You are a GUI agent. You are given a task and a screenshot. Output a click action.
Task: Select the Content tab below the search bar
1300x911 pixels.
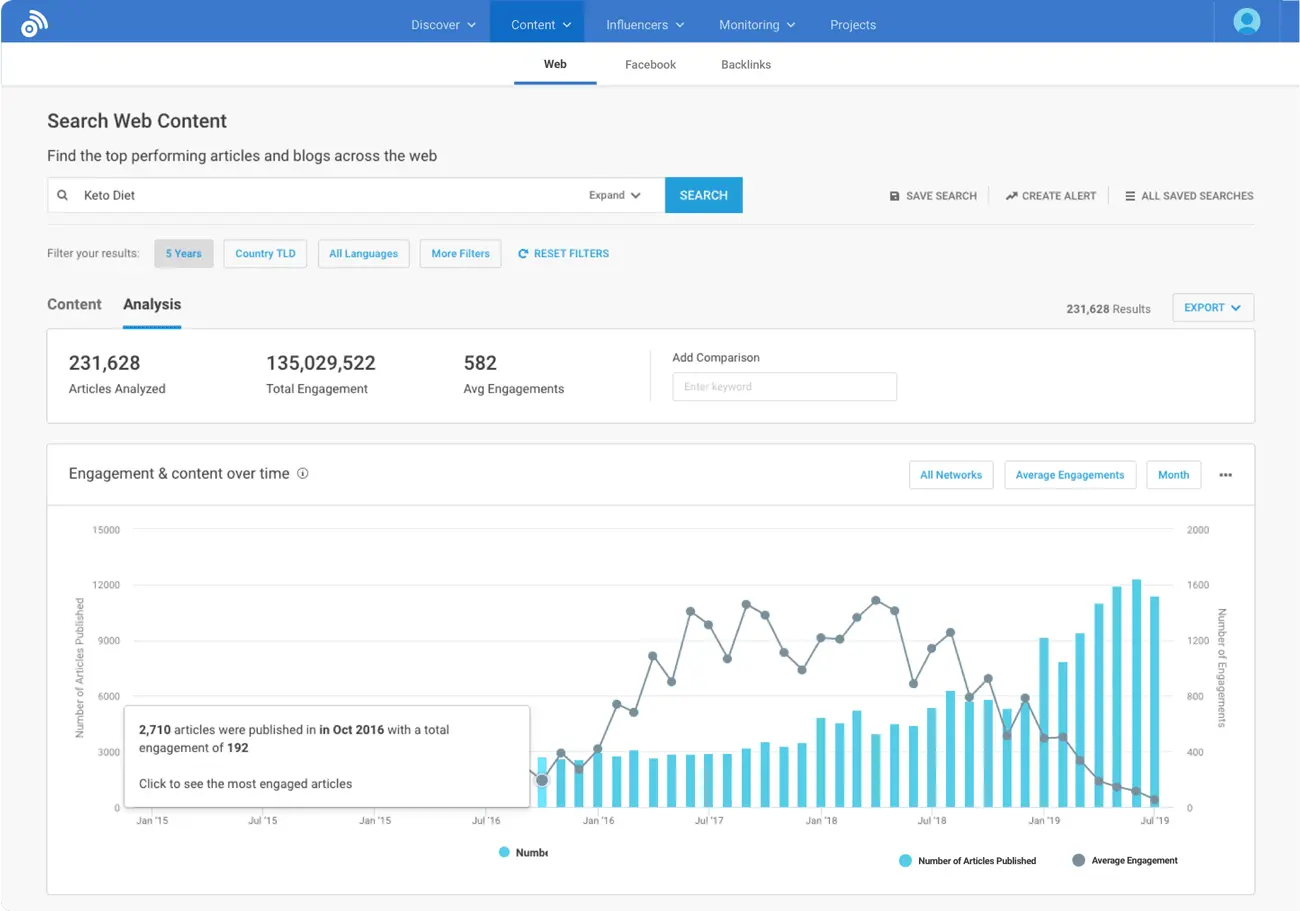pyautogui.click(x=74, y=304)
